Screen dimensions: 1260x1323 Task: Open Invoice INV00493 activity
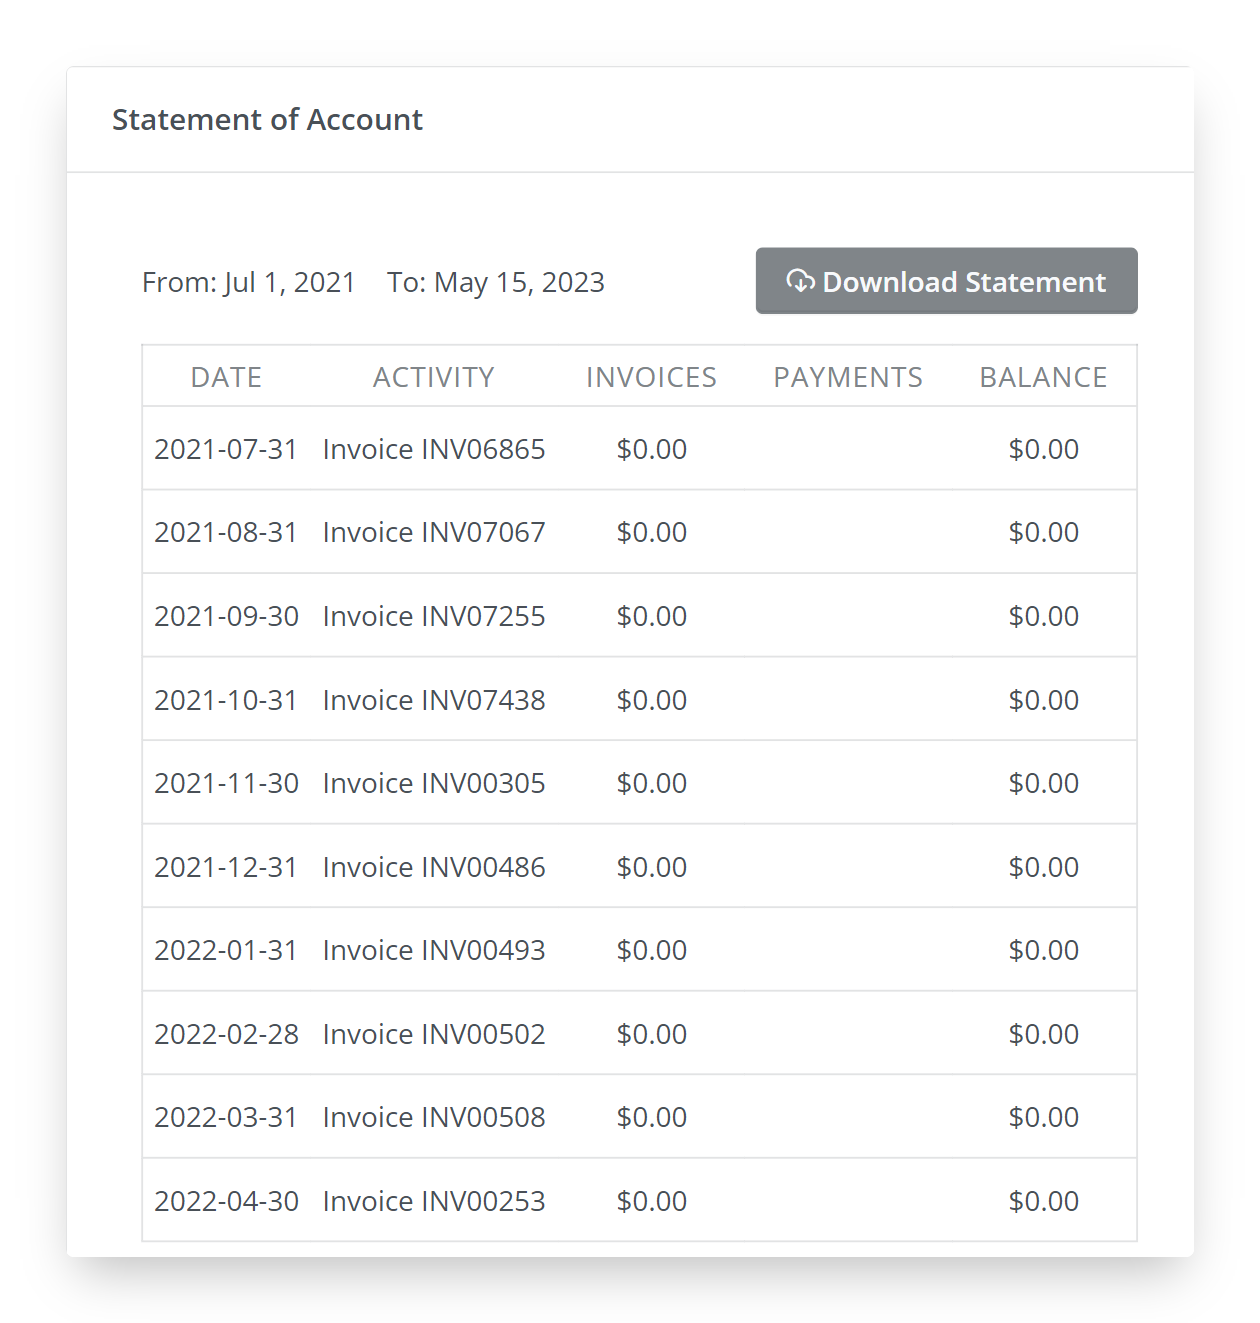(x=434, y=950)
